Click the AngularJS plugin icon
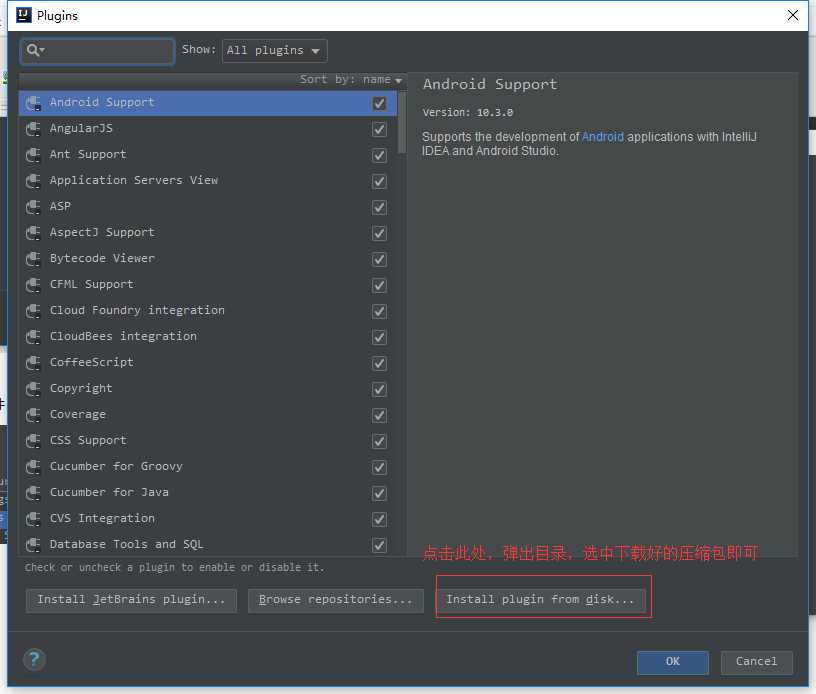 (x=33, y=129)
